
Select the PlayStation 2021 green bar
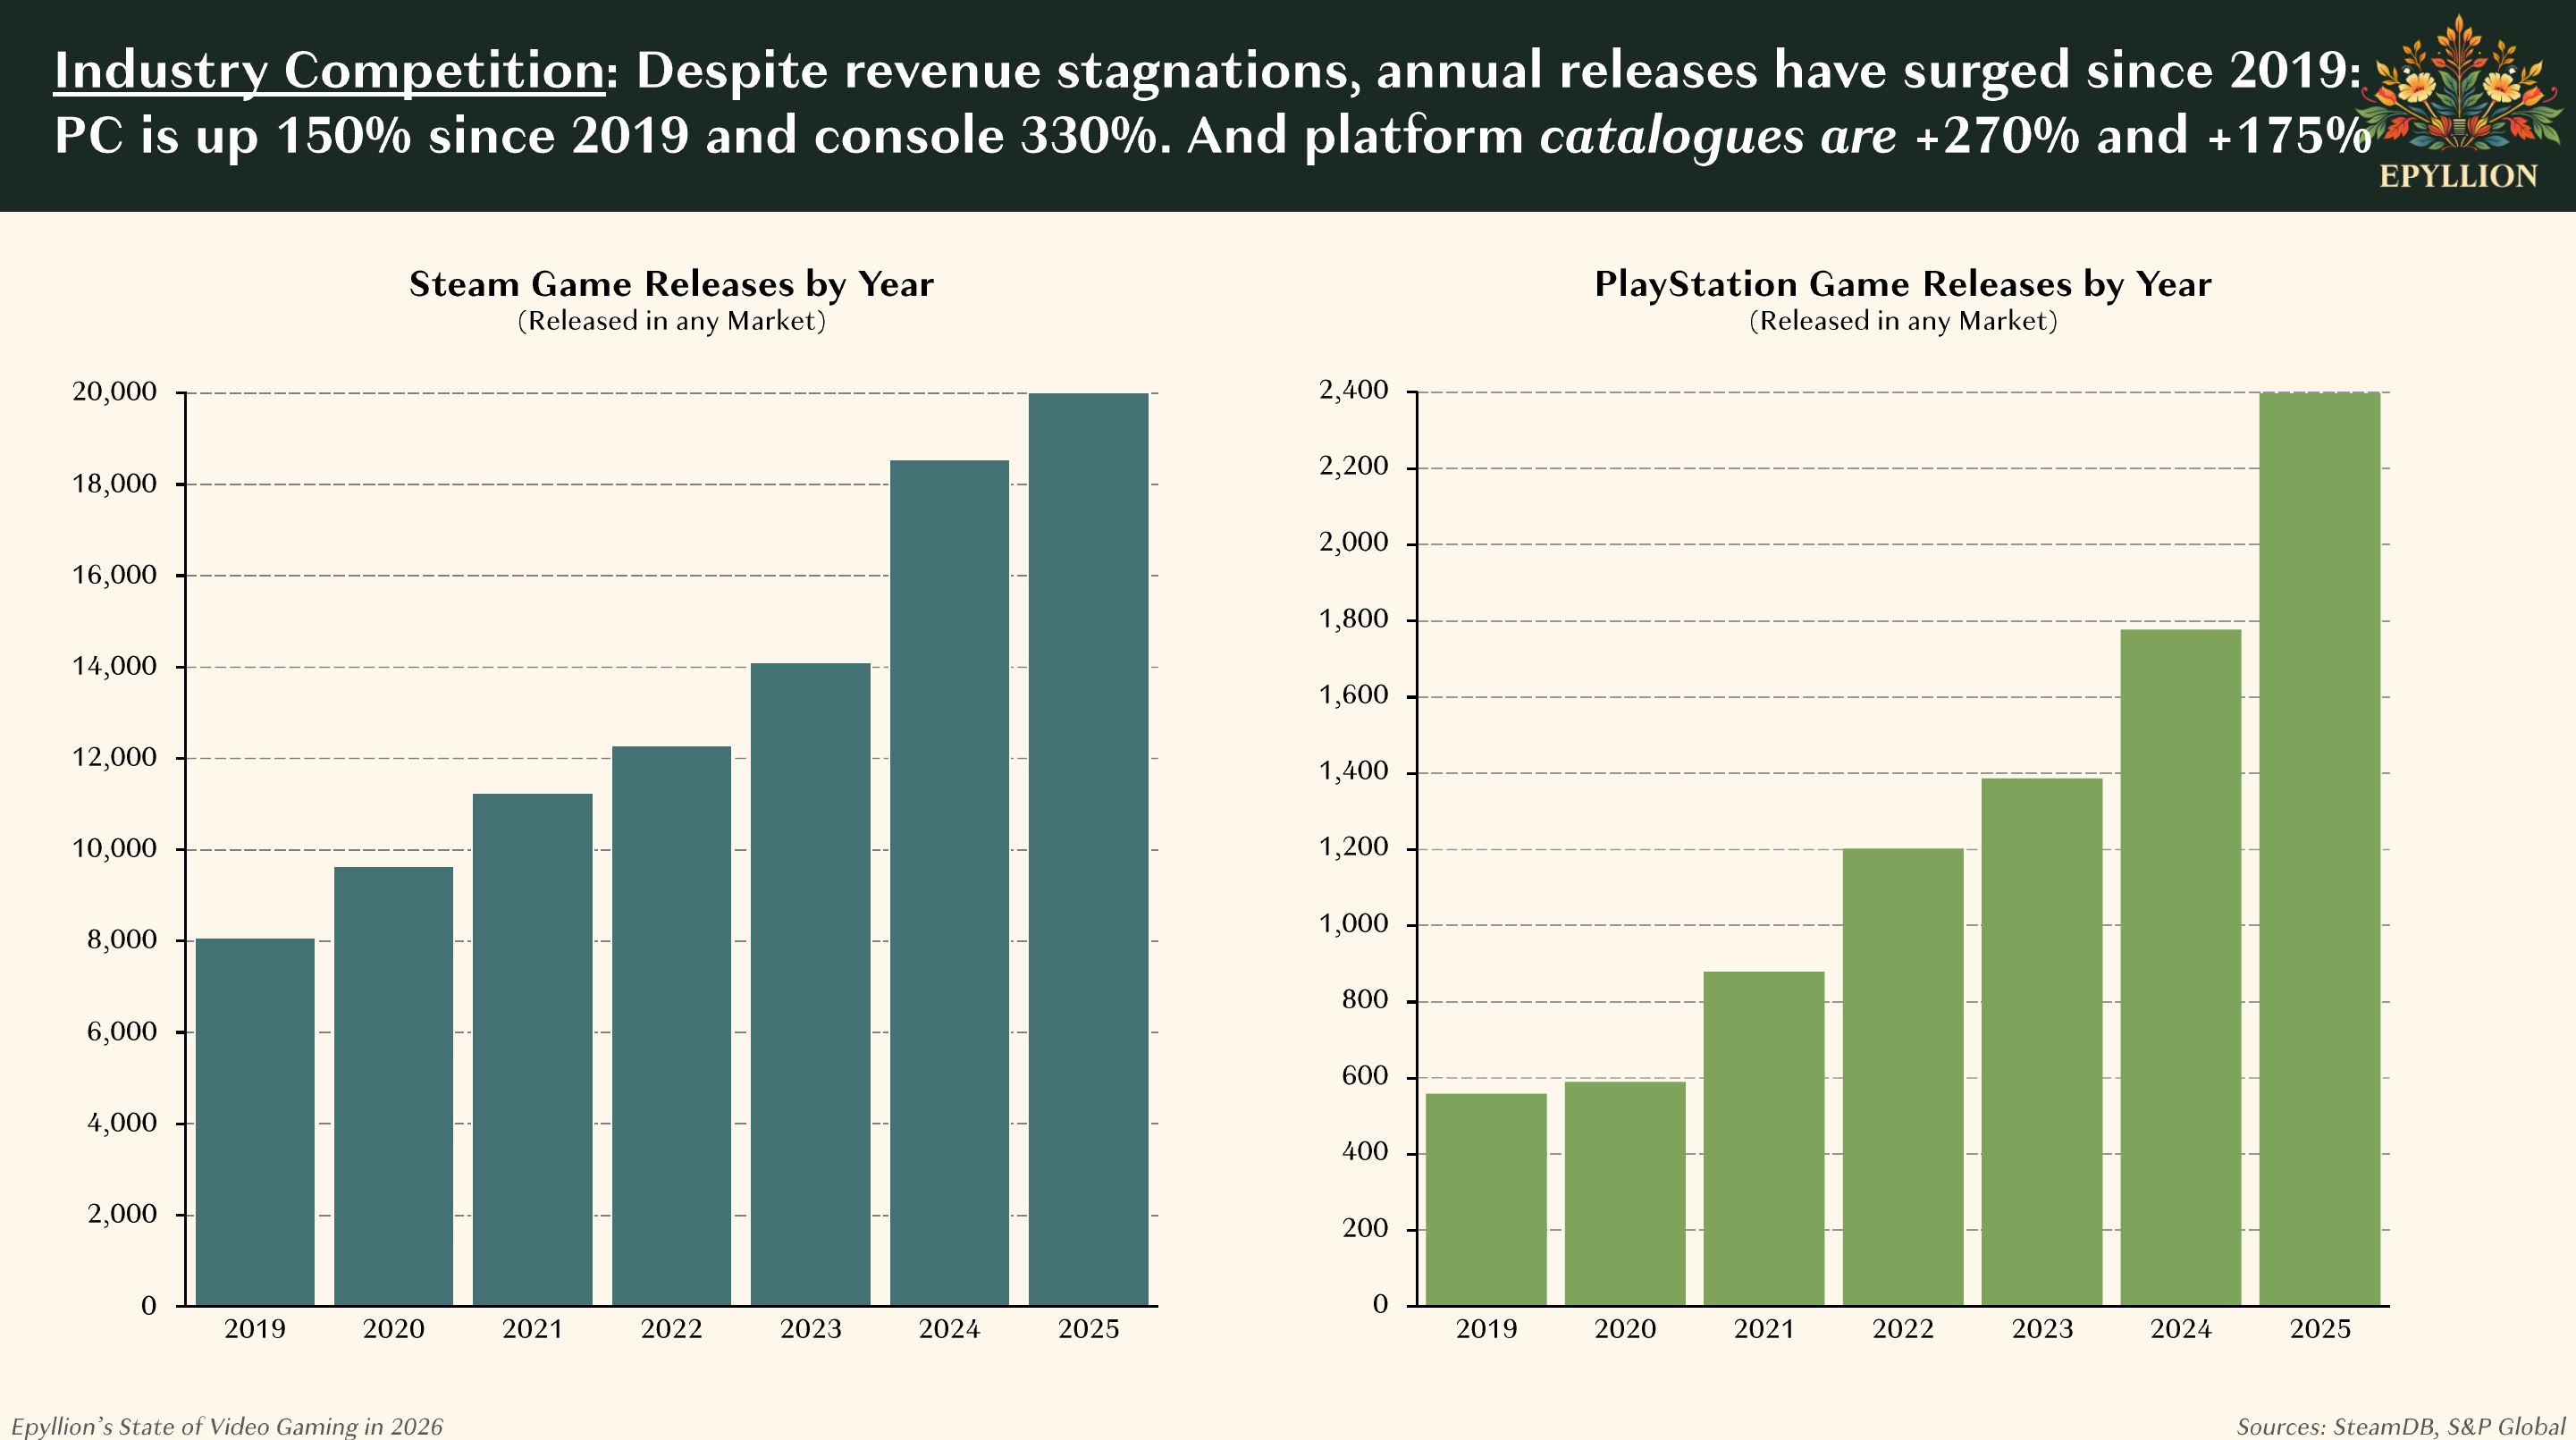tap(1763, 1138)
